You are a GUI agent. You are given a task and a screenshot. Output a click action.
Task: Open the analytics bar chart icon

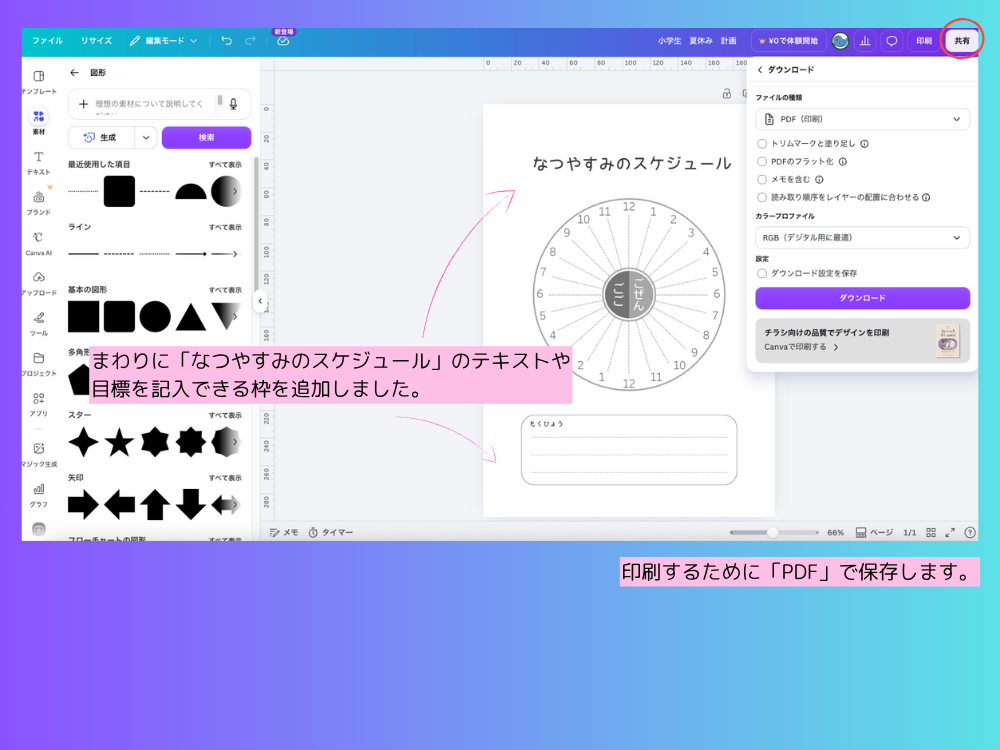click(865, 41)
